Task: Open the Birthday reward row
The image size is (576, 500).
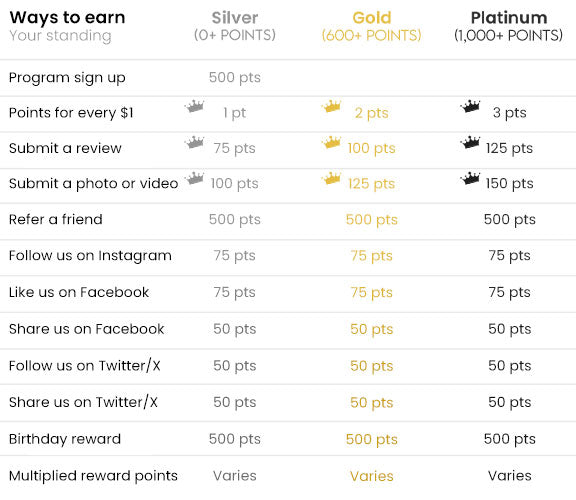Action: click(65, 439)
